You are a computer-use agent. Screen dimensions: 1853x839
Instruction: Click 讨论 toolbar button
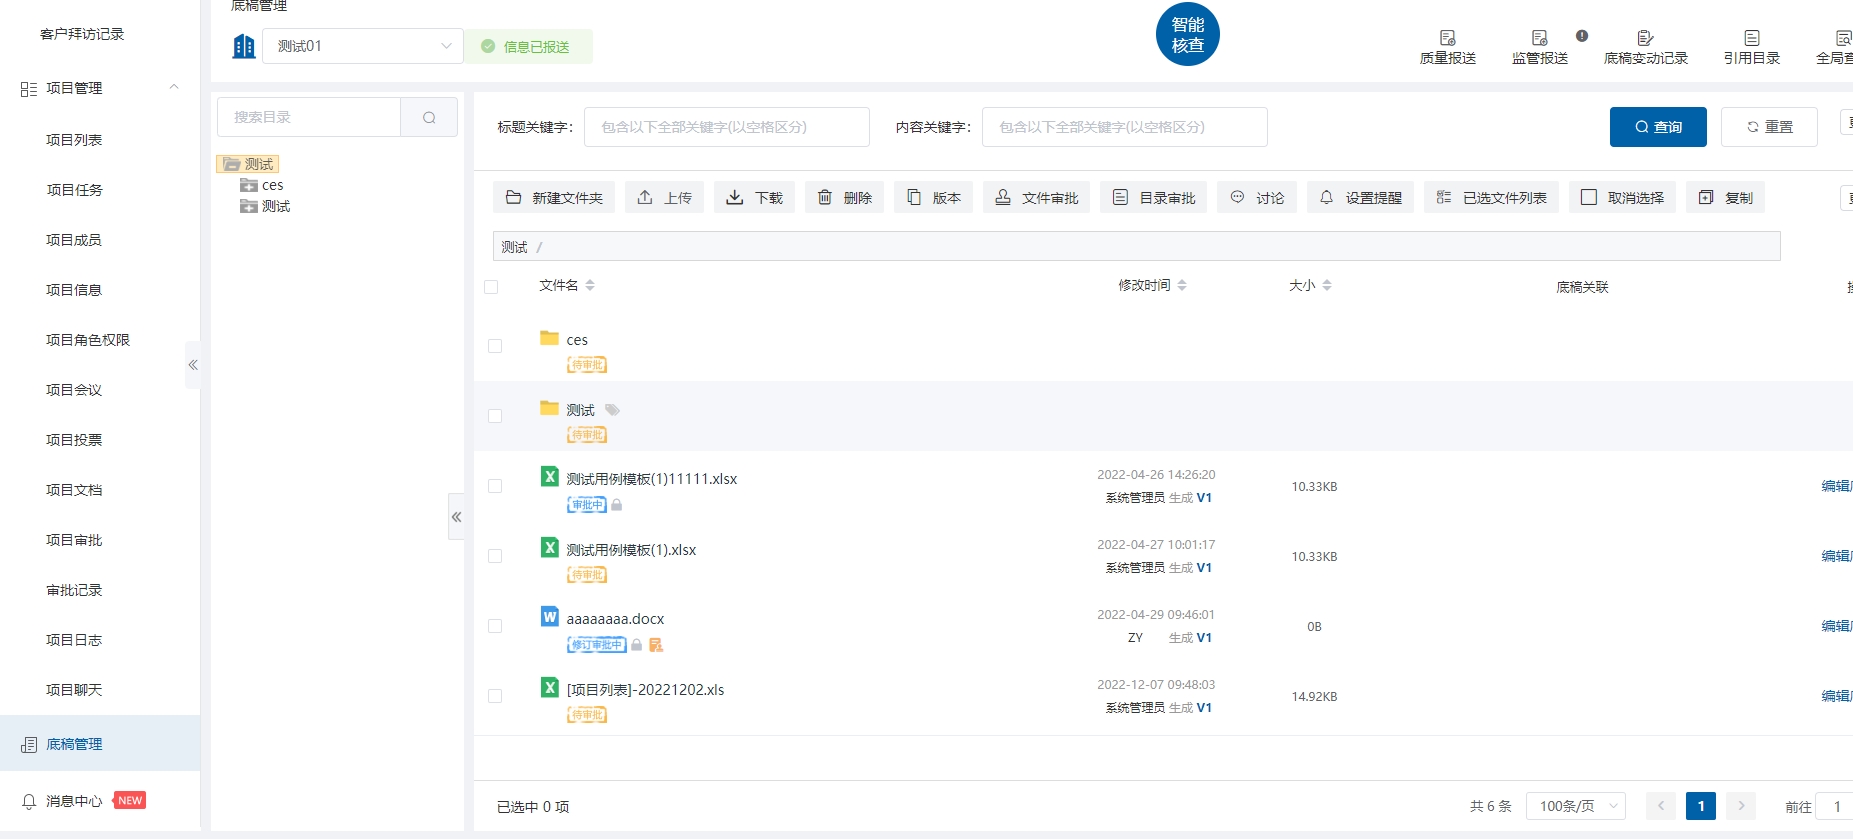[1257, 198]
